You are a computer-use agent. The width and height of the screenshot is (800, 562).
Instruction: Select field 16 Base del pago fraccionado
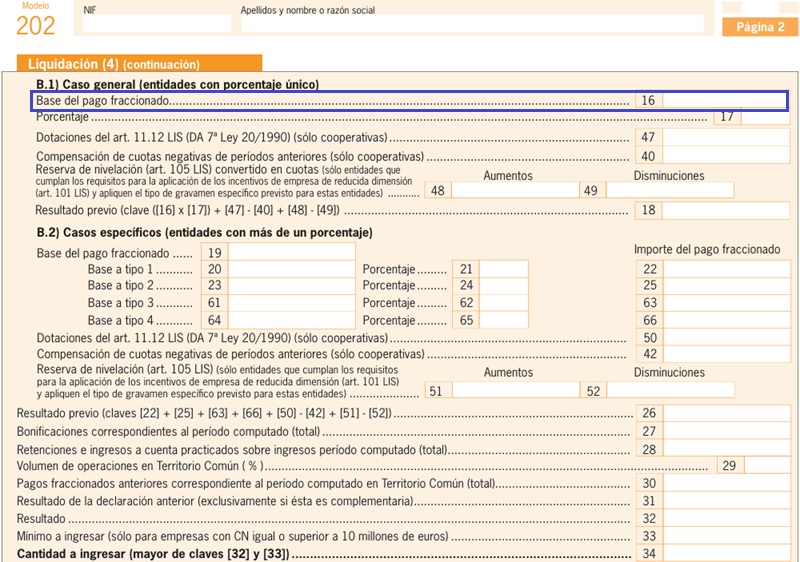tap(725, 100)
